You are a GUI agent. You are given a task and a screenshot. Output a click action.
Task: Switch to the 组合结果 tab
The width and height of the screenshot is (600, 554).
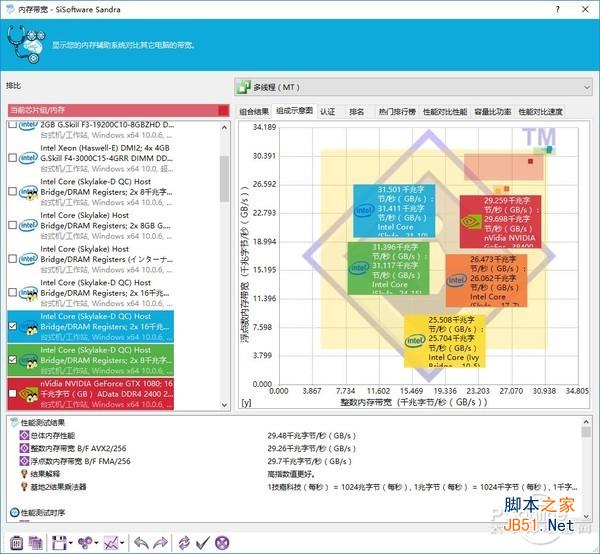click(x=254, y=112)
